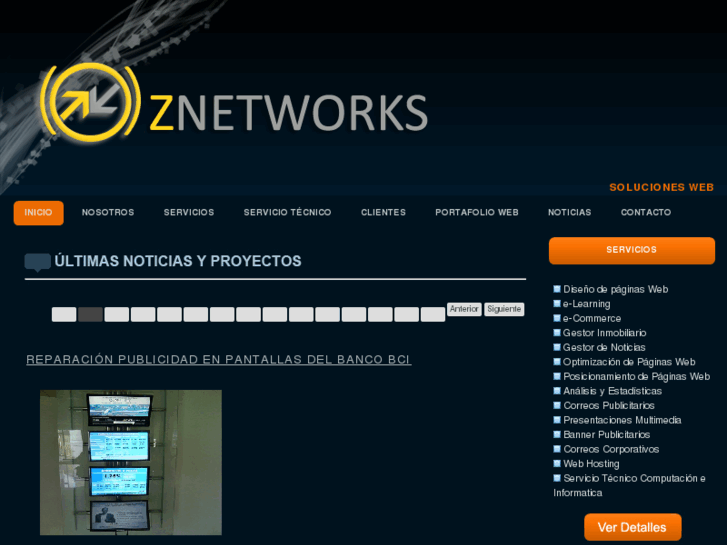Select the Análisis y Estadísticas text
This screenshot has height=545, width=727.
tap(612, 391)
